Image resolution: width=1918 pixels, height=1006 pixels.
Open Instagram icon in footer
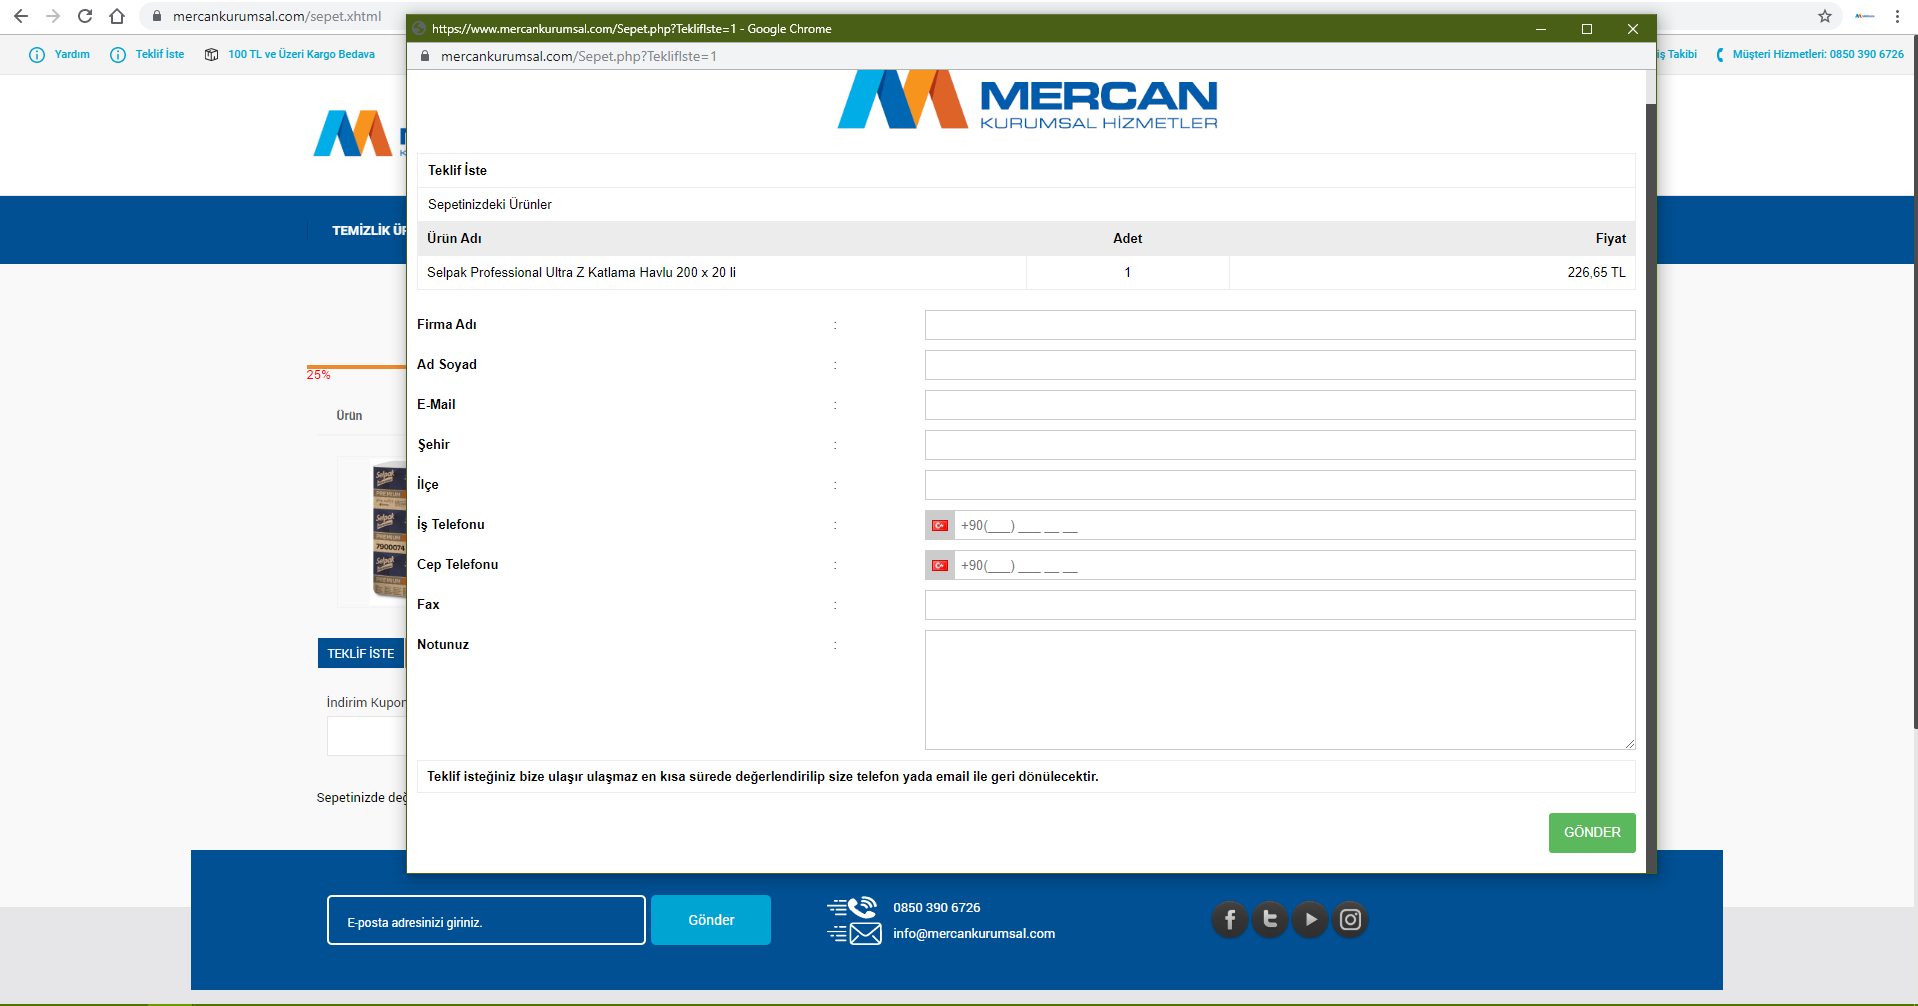point(1350,919)
